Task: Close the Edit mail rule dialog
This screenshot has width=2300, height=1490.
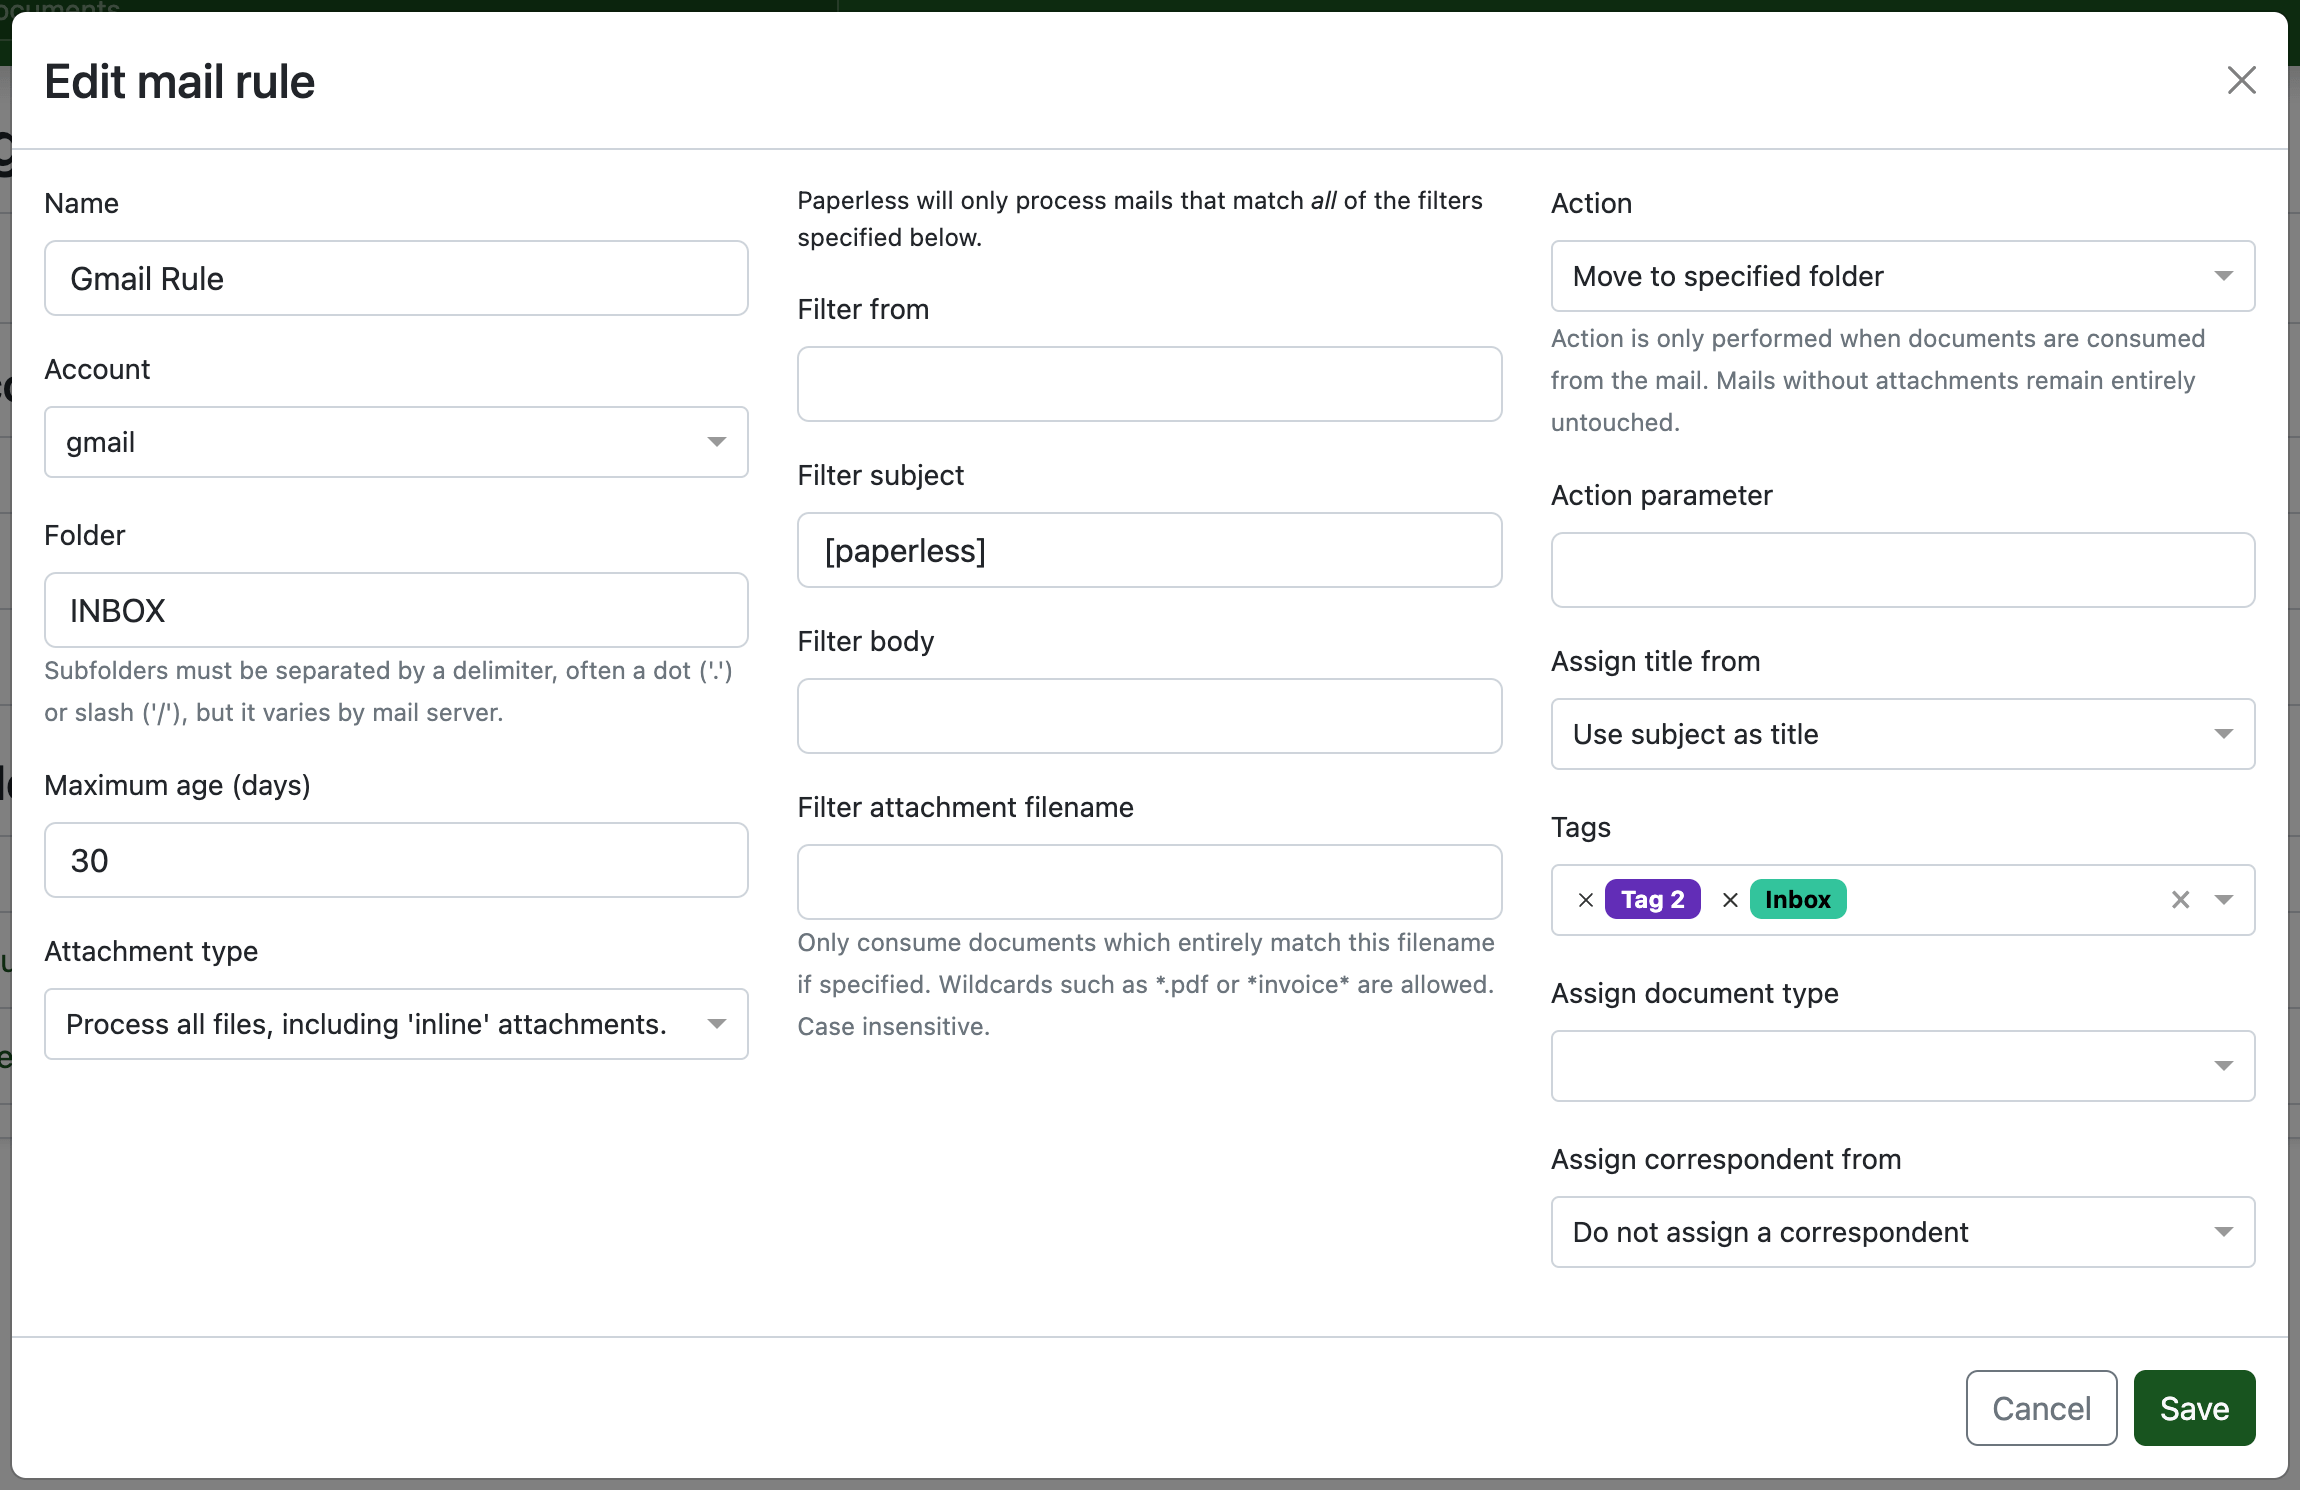Action: point(2241,80)
